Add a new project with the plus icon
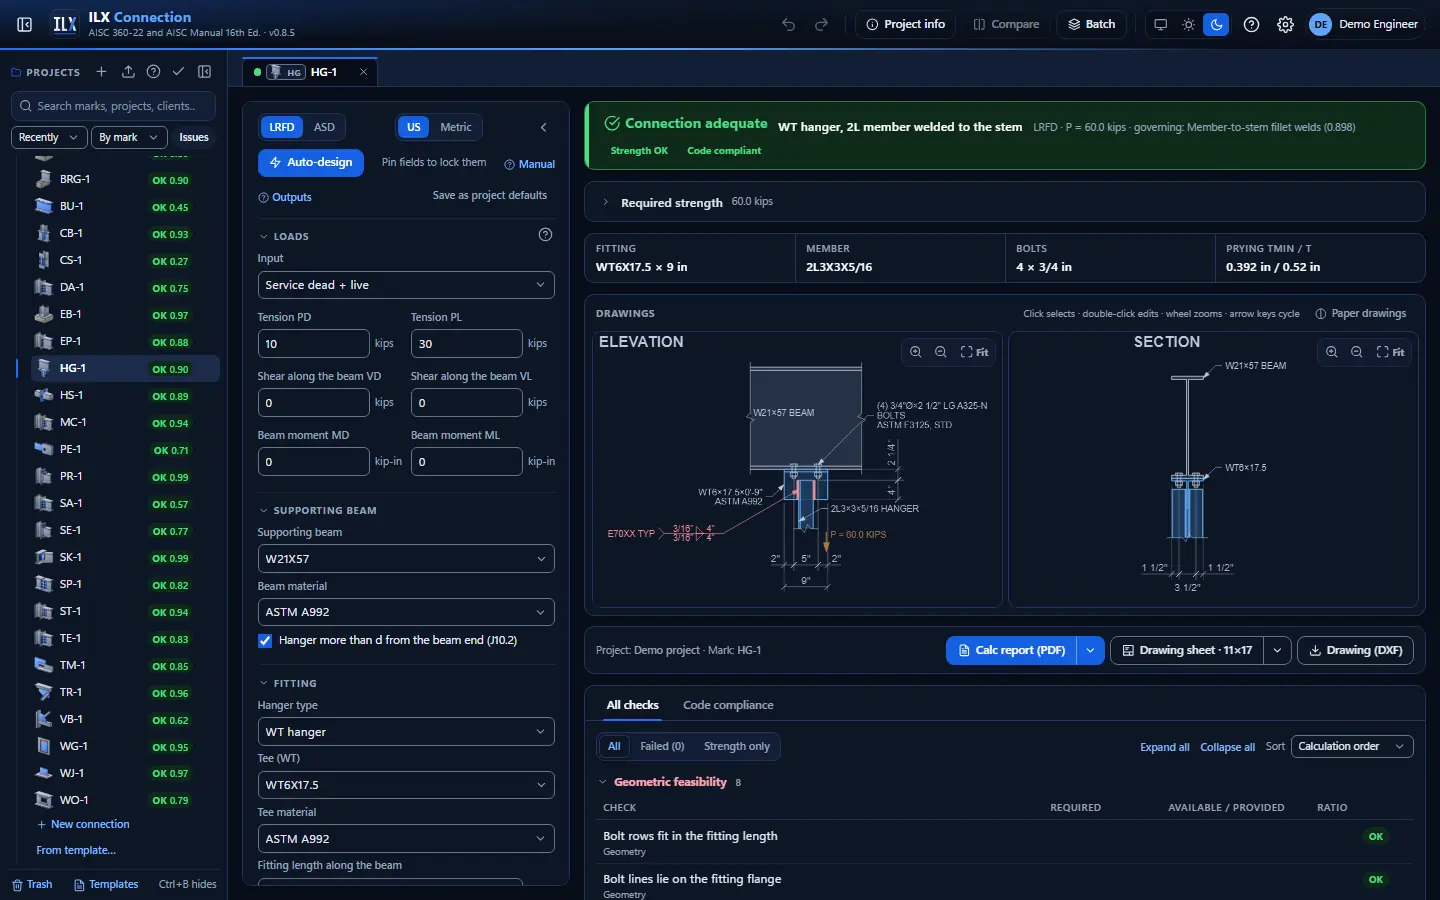This screenshot has height=900, width=1440. tap(101, 72)
